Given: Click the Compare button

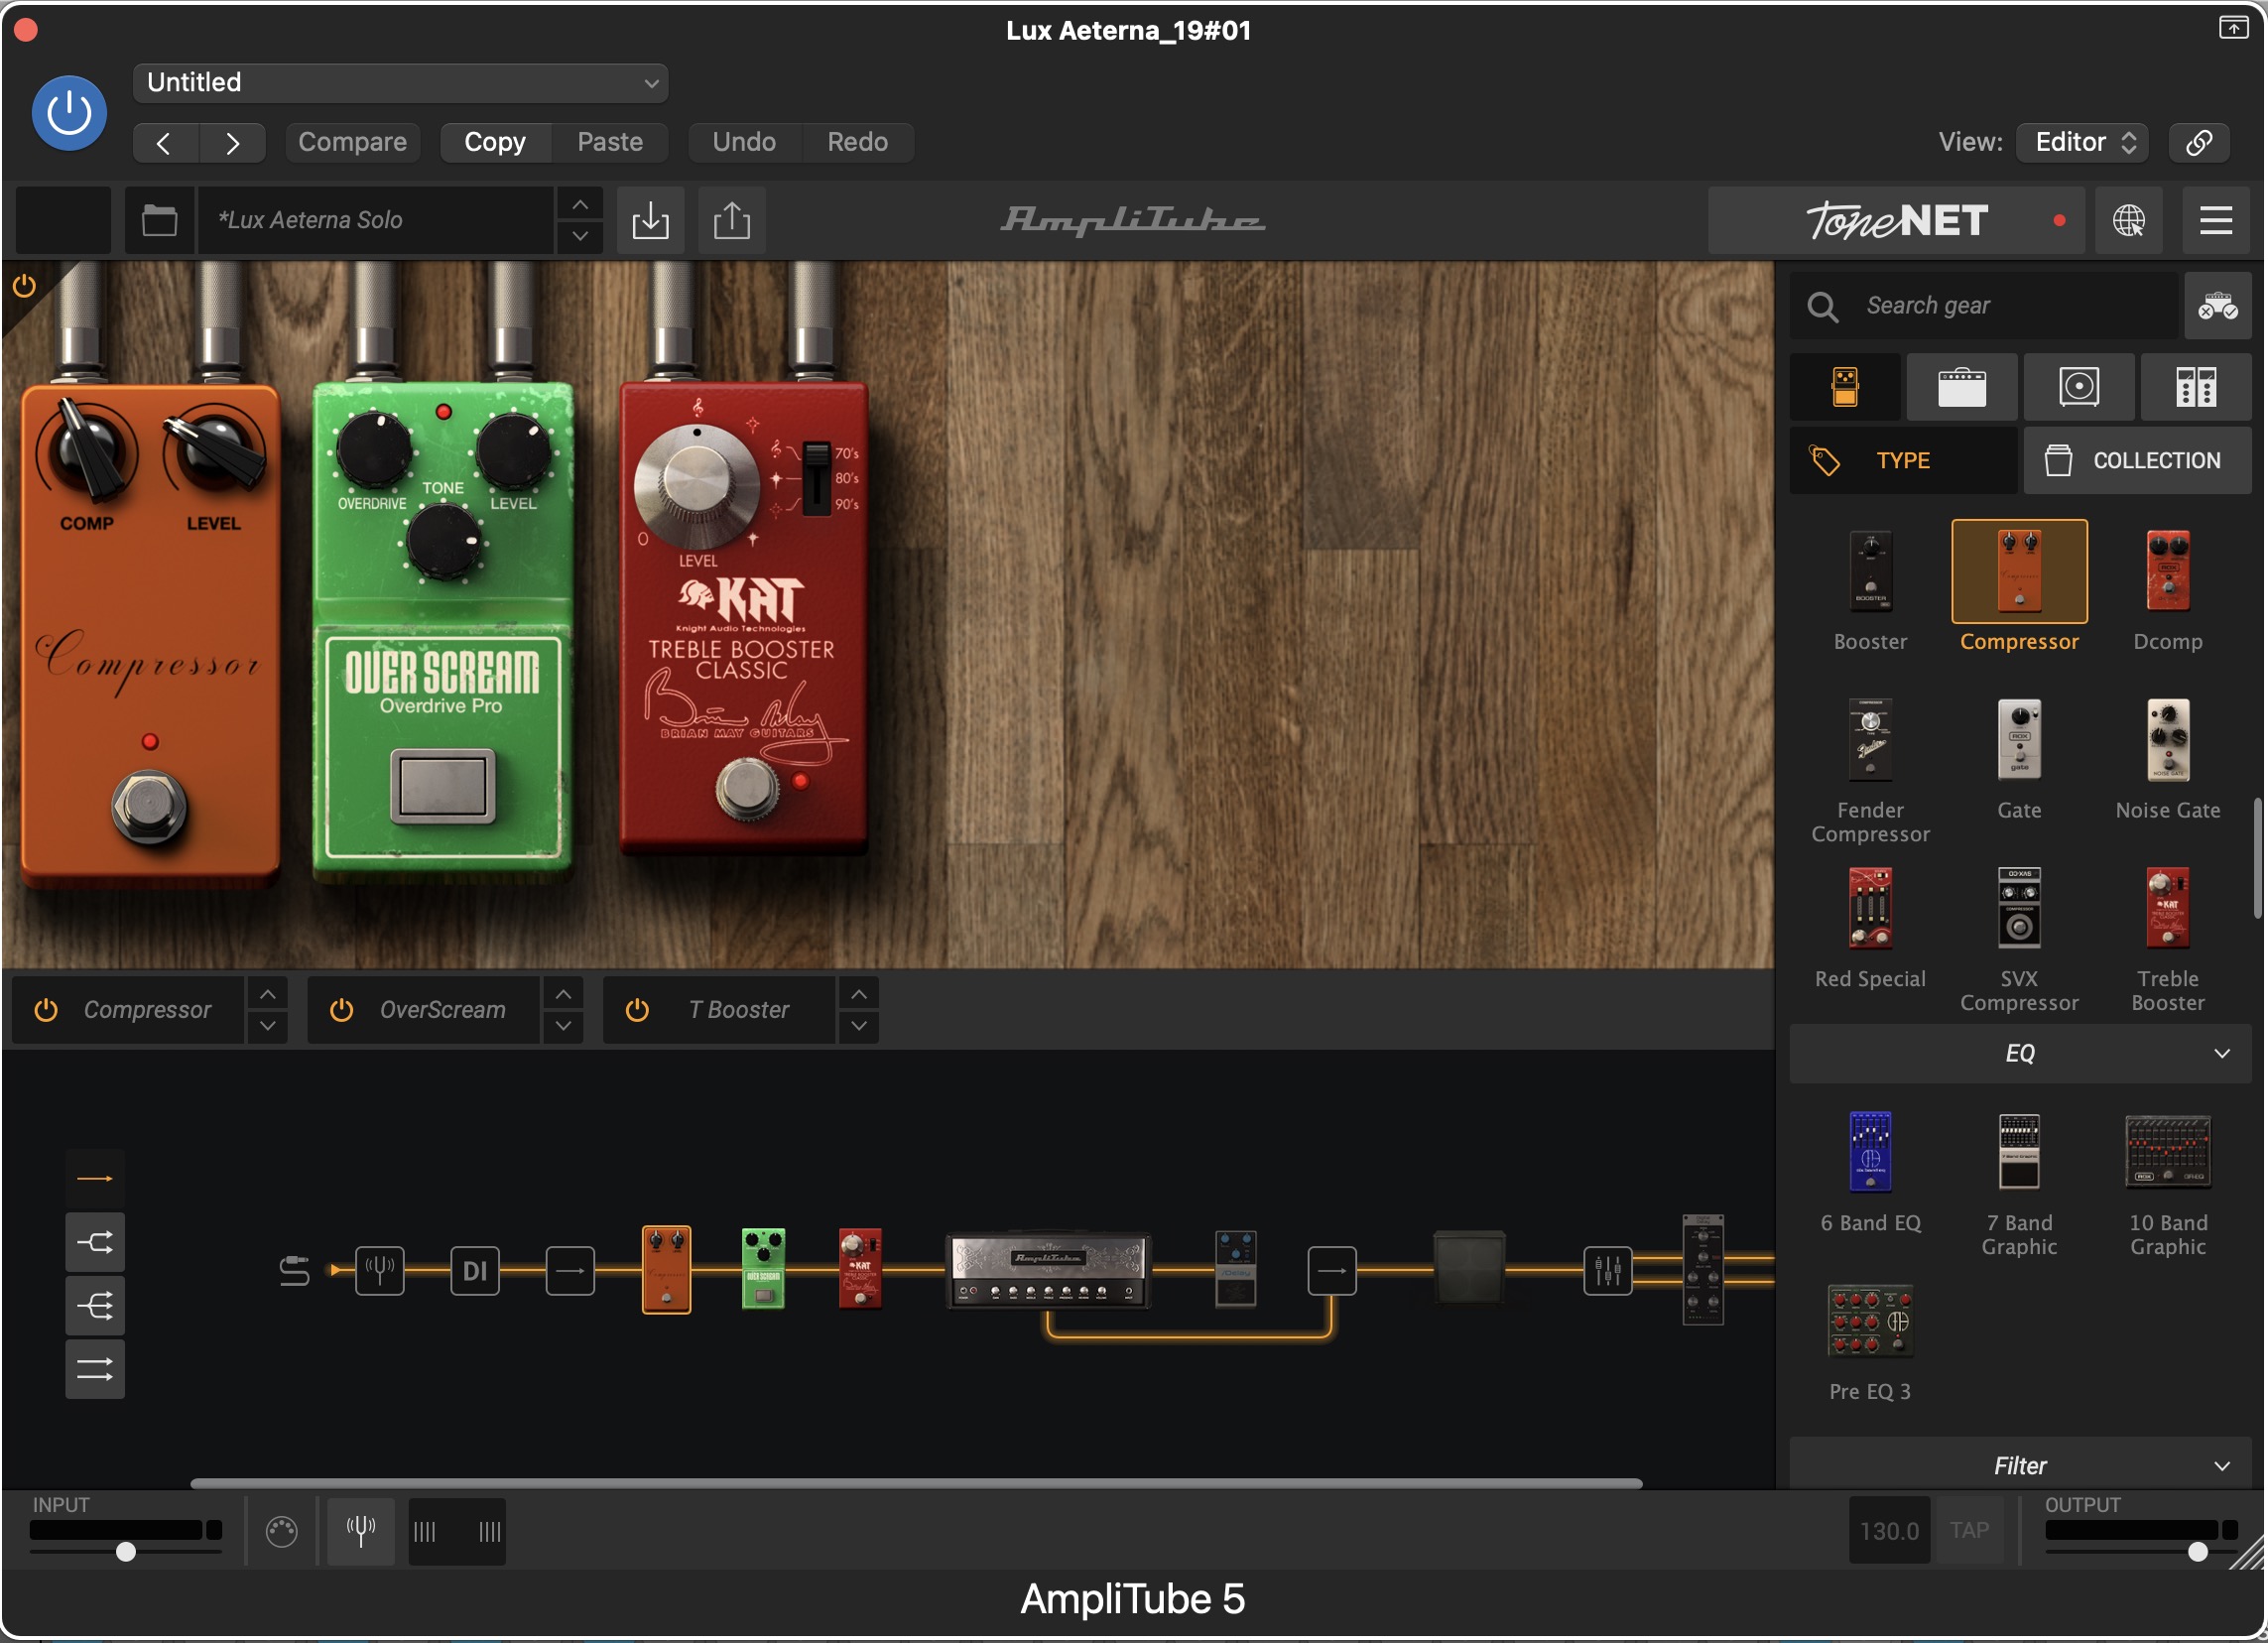Looking at the screenshot, I should pos(352,142).
